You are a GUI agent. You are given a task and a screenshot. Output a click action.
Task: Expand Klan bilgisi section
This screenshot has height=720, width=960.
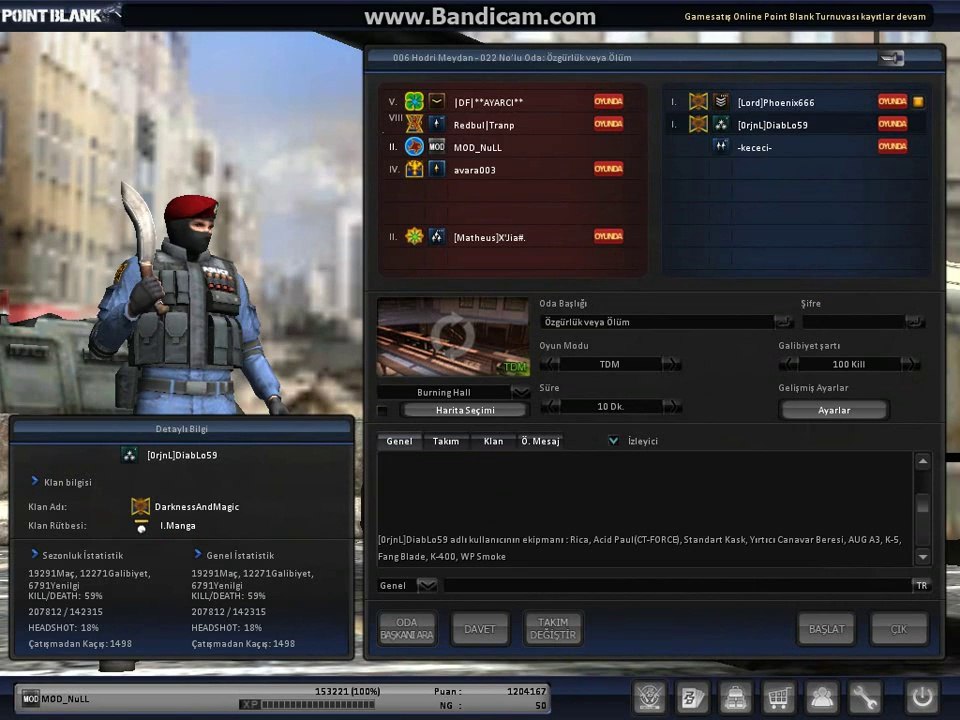click(35, 481)
